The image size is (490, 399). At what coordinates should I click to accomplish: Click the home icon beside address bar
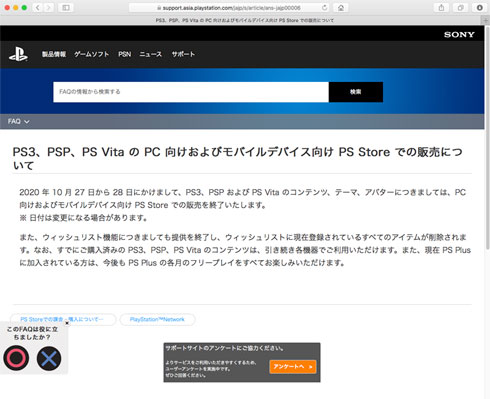pyautogui.click(x=341, y=7)
